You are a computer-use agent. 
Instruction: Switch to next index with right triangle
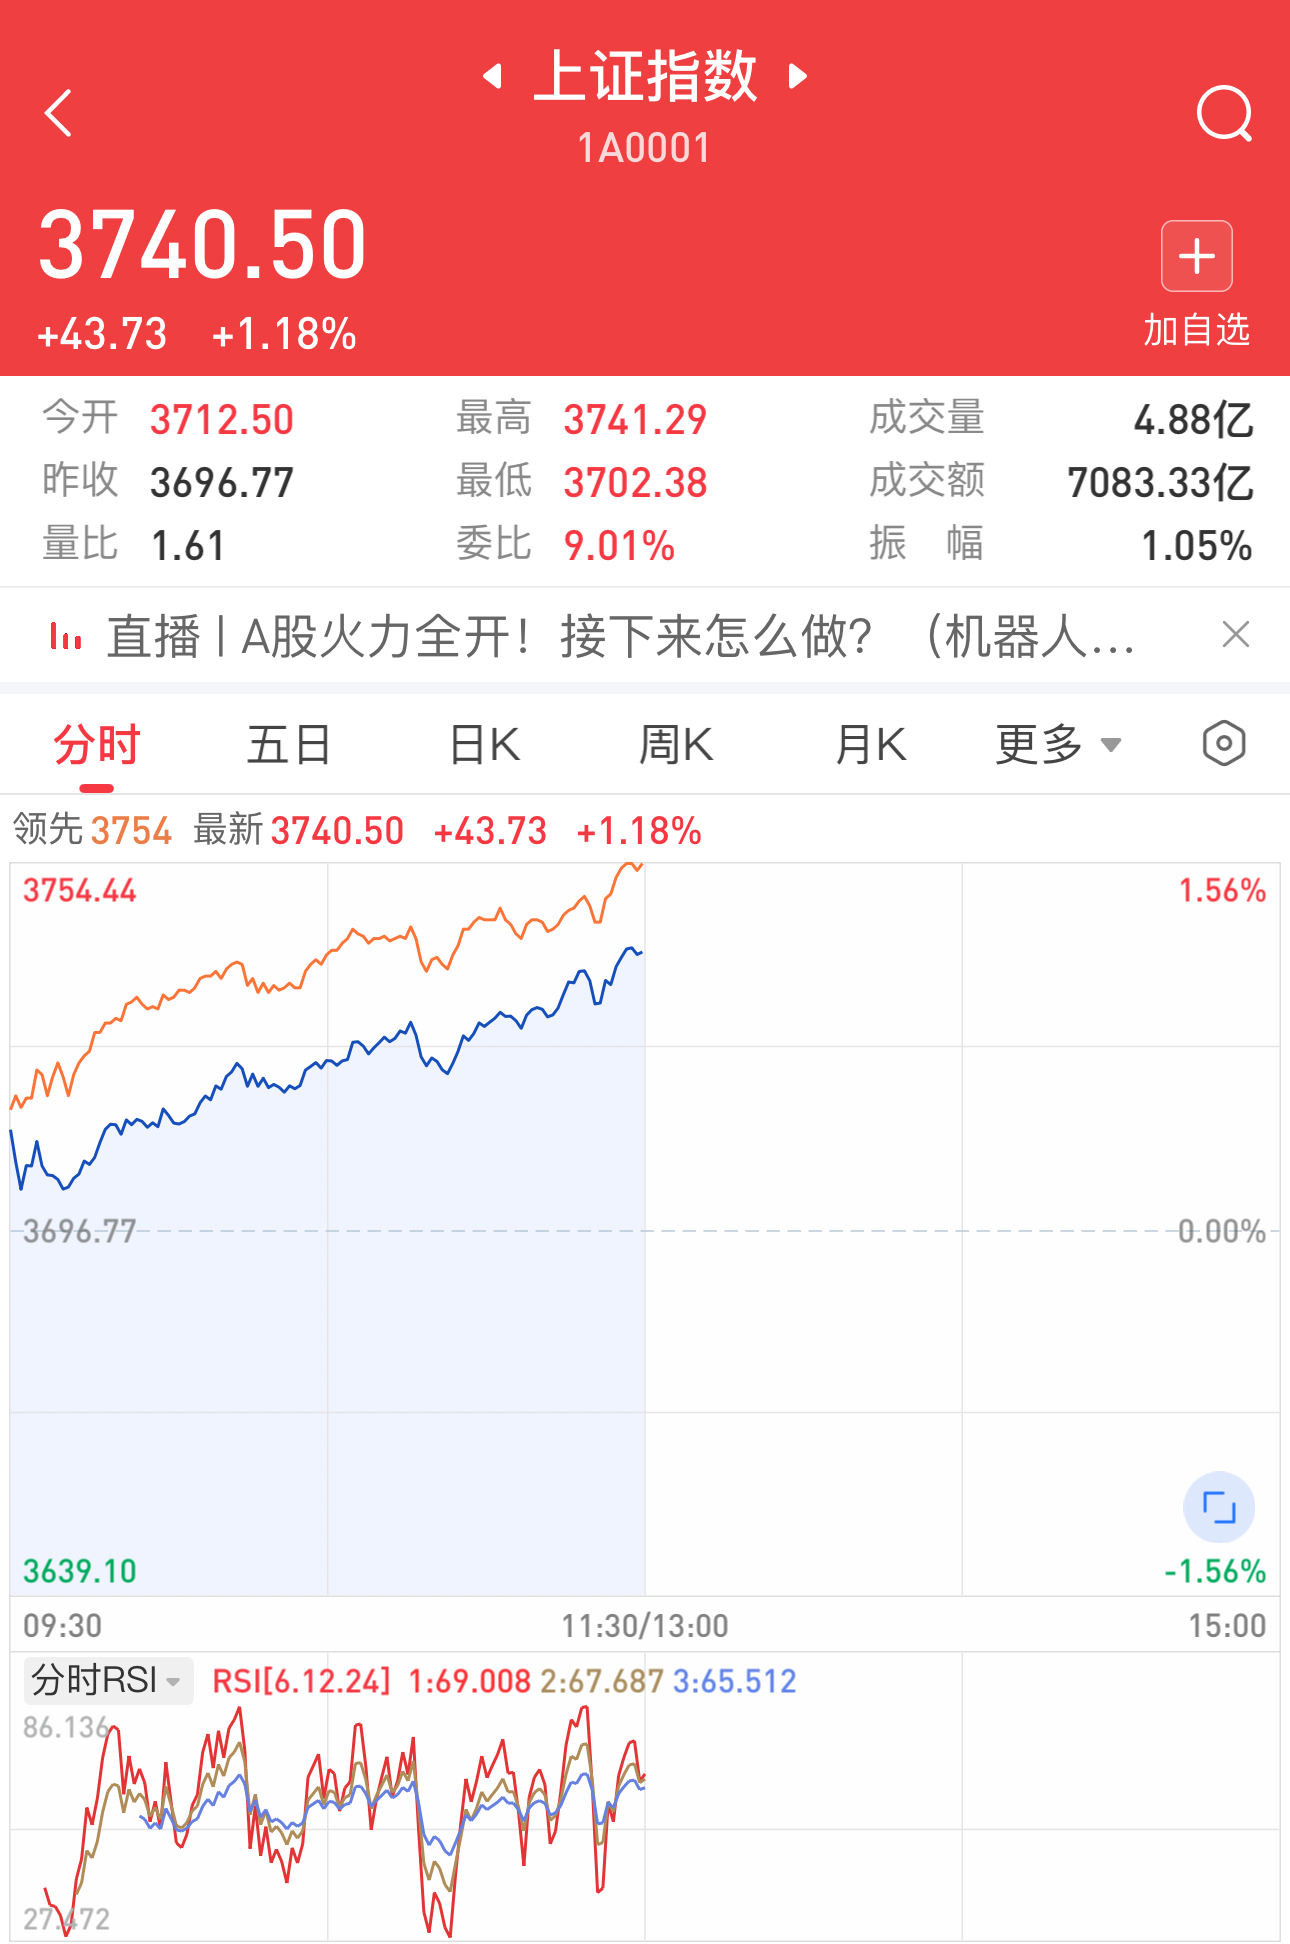coord(797,76)
